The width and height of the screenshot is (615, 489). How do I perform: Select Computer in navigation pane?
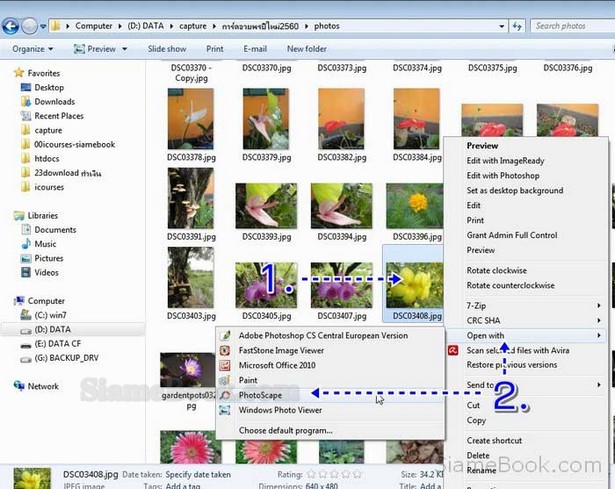click(46, 301)
